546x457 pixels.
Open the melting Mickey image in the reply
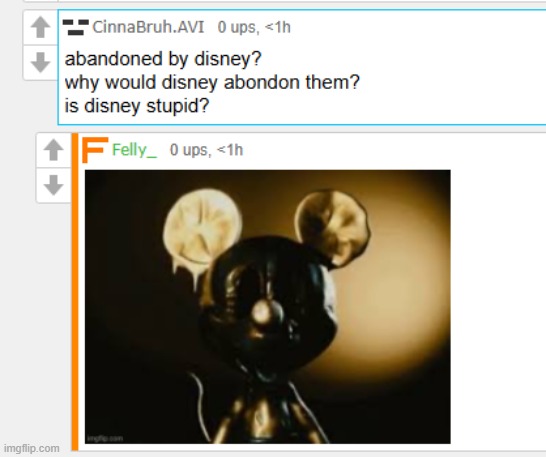point(267,307)
